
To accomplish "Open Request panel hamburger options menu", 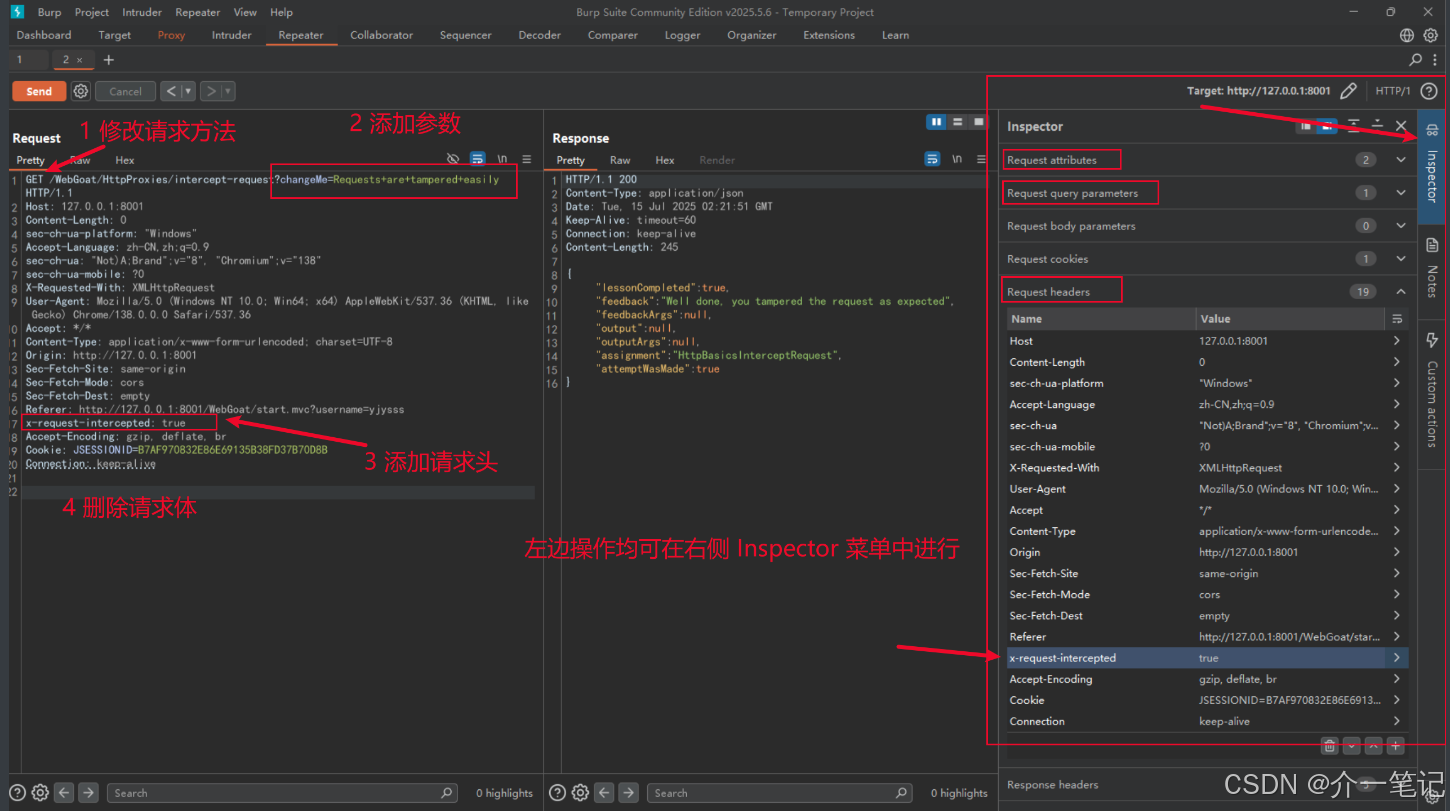I will tap(527, 159).
